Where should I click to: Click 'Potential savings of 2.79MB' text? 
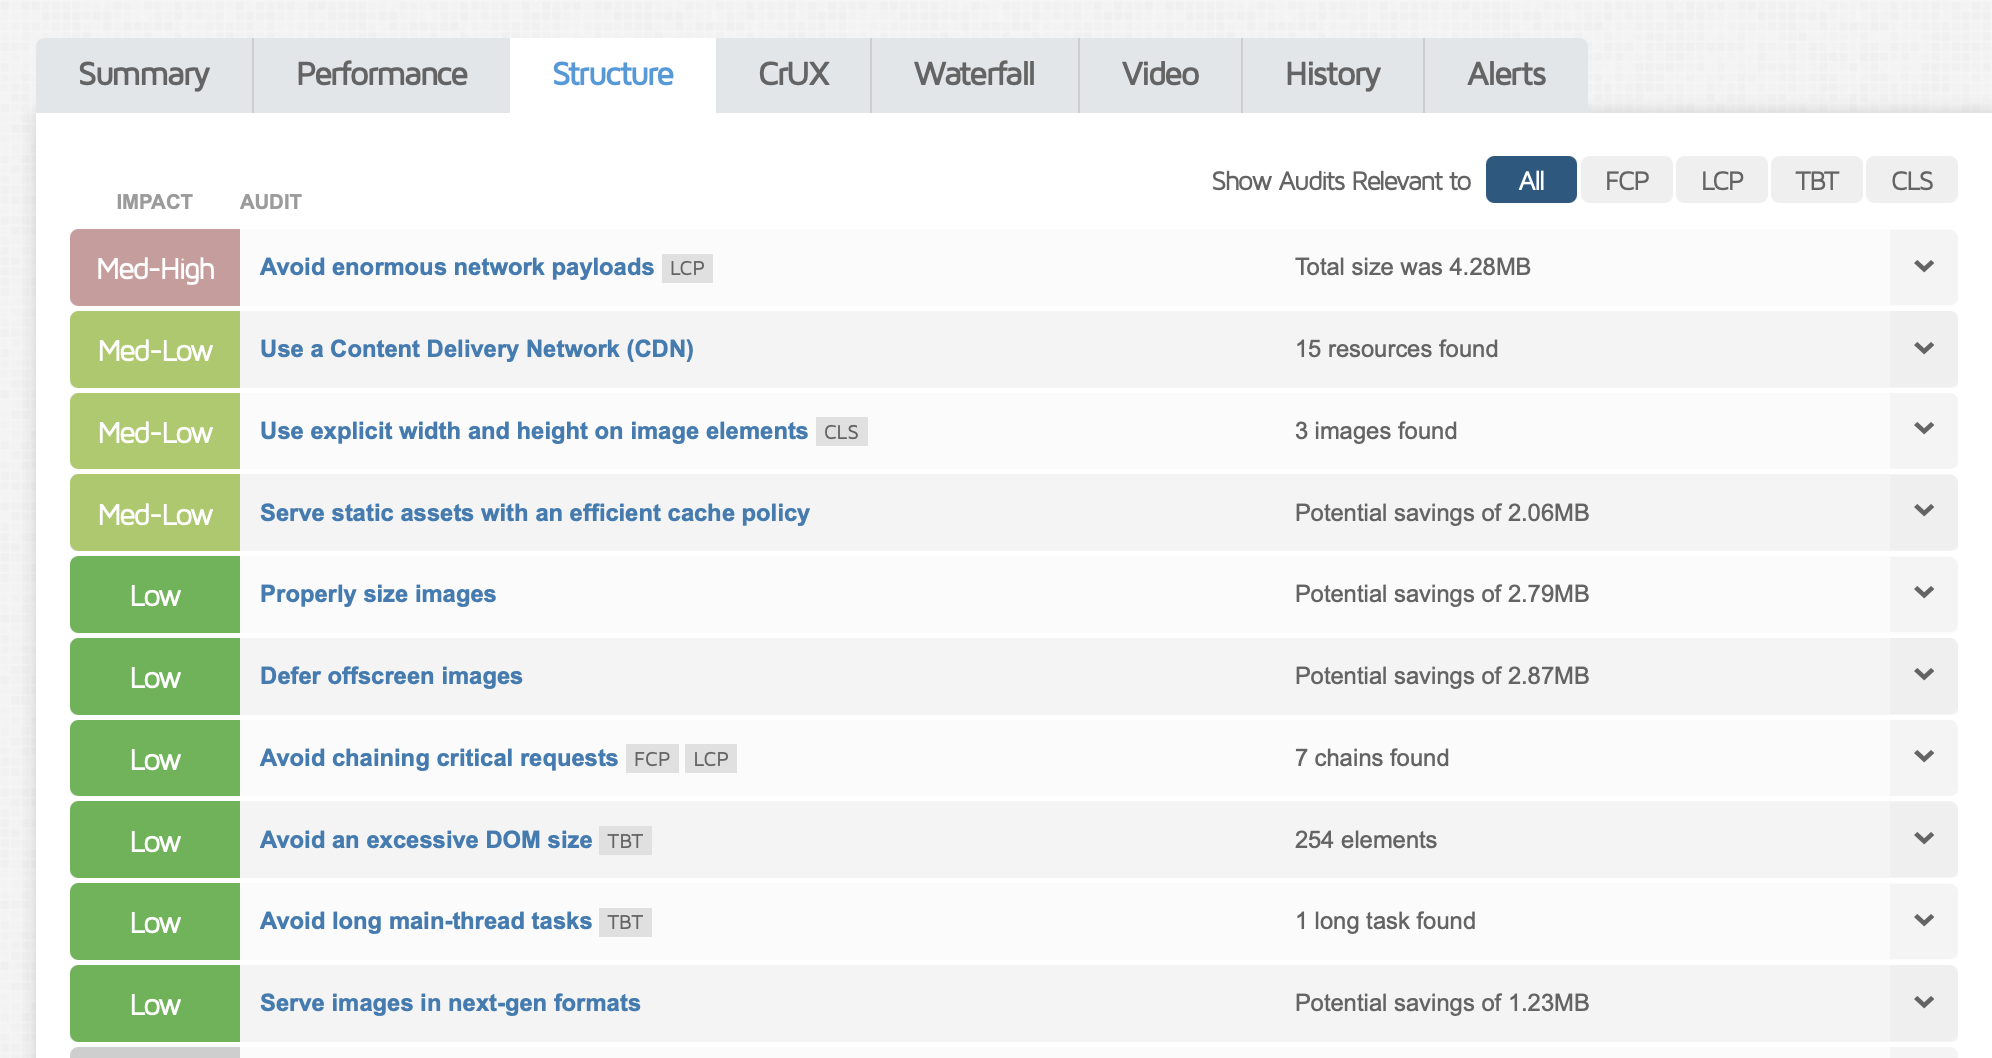pos(1442,594)
